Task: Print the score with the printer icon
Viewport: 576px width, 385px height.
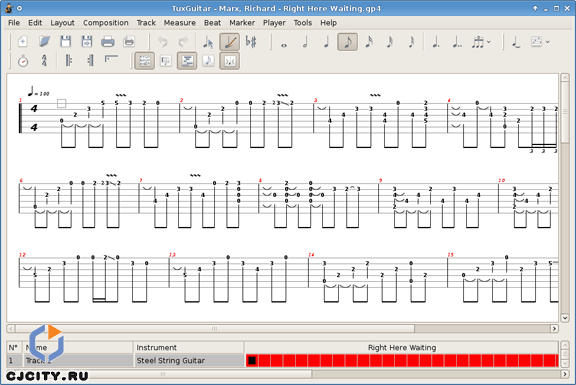Action: tap(108, 42)
